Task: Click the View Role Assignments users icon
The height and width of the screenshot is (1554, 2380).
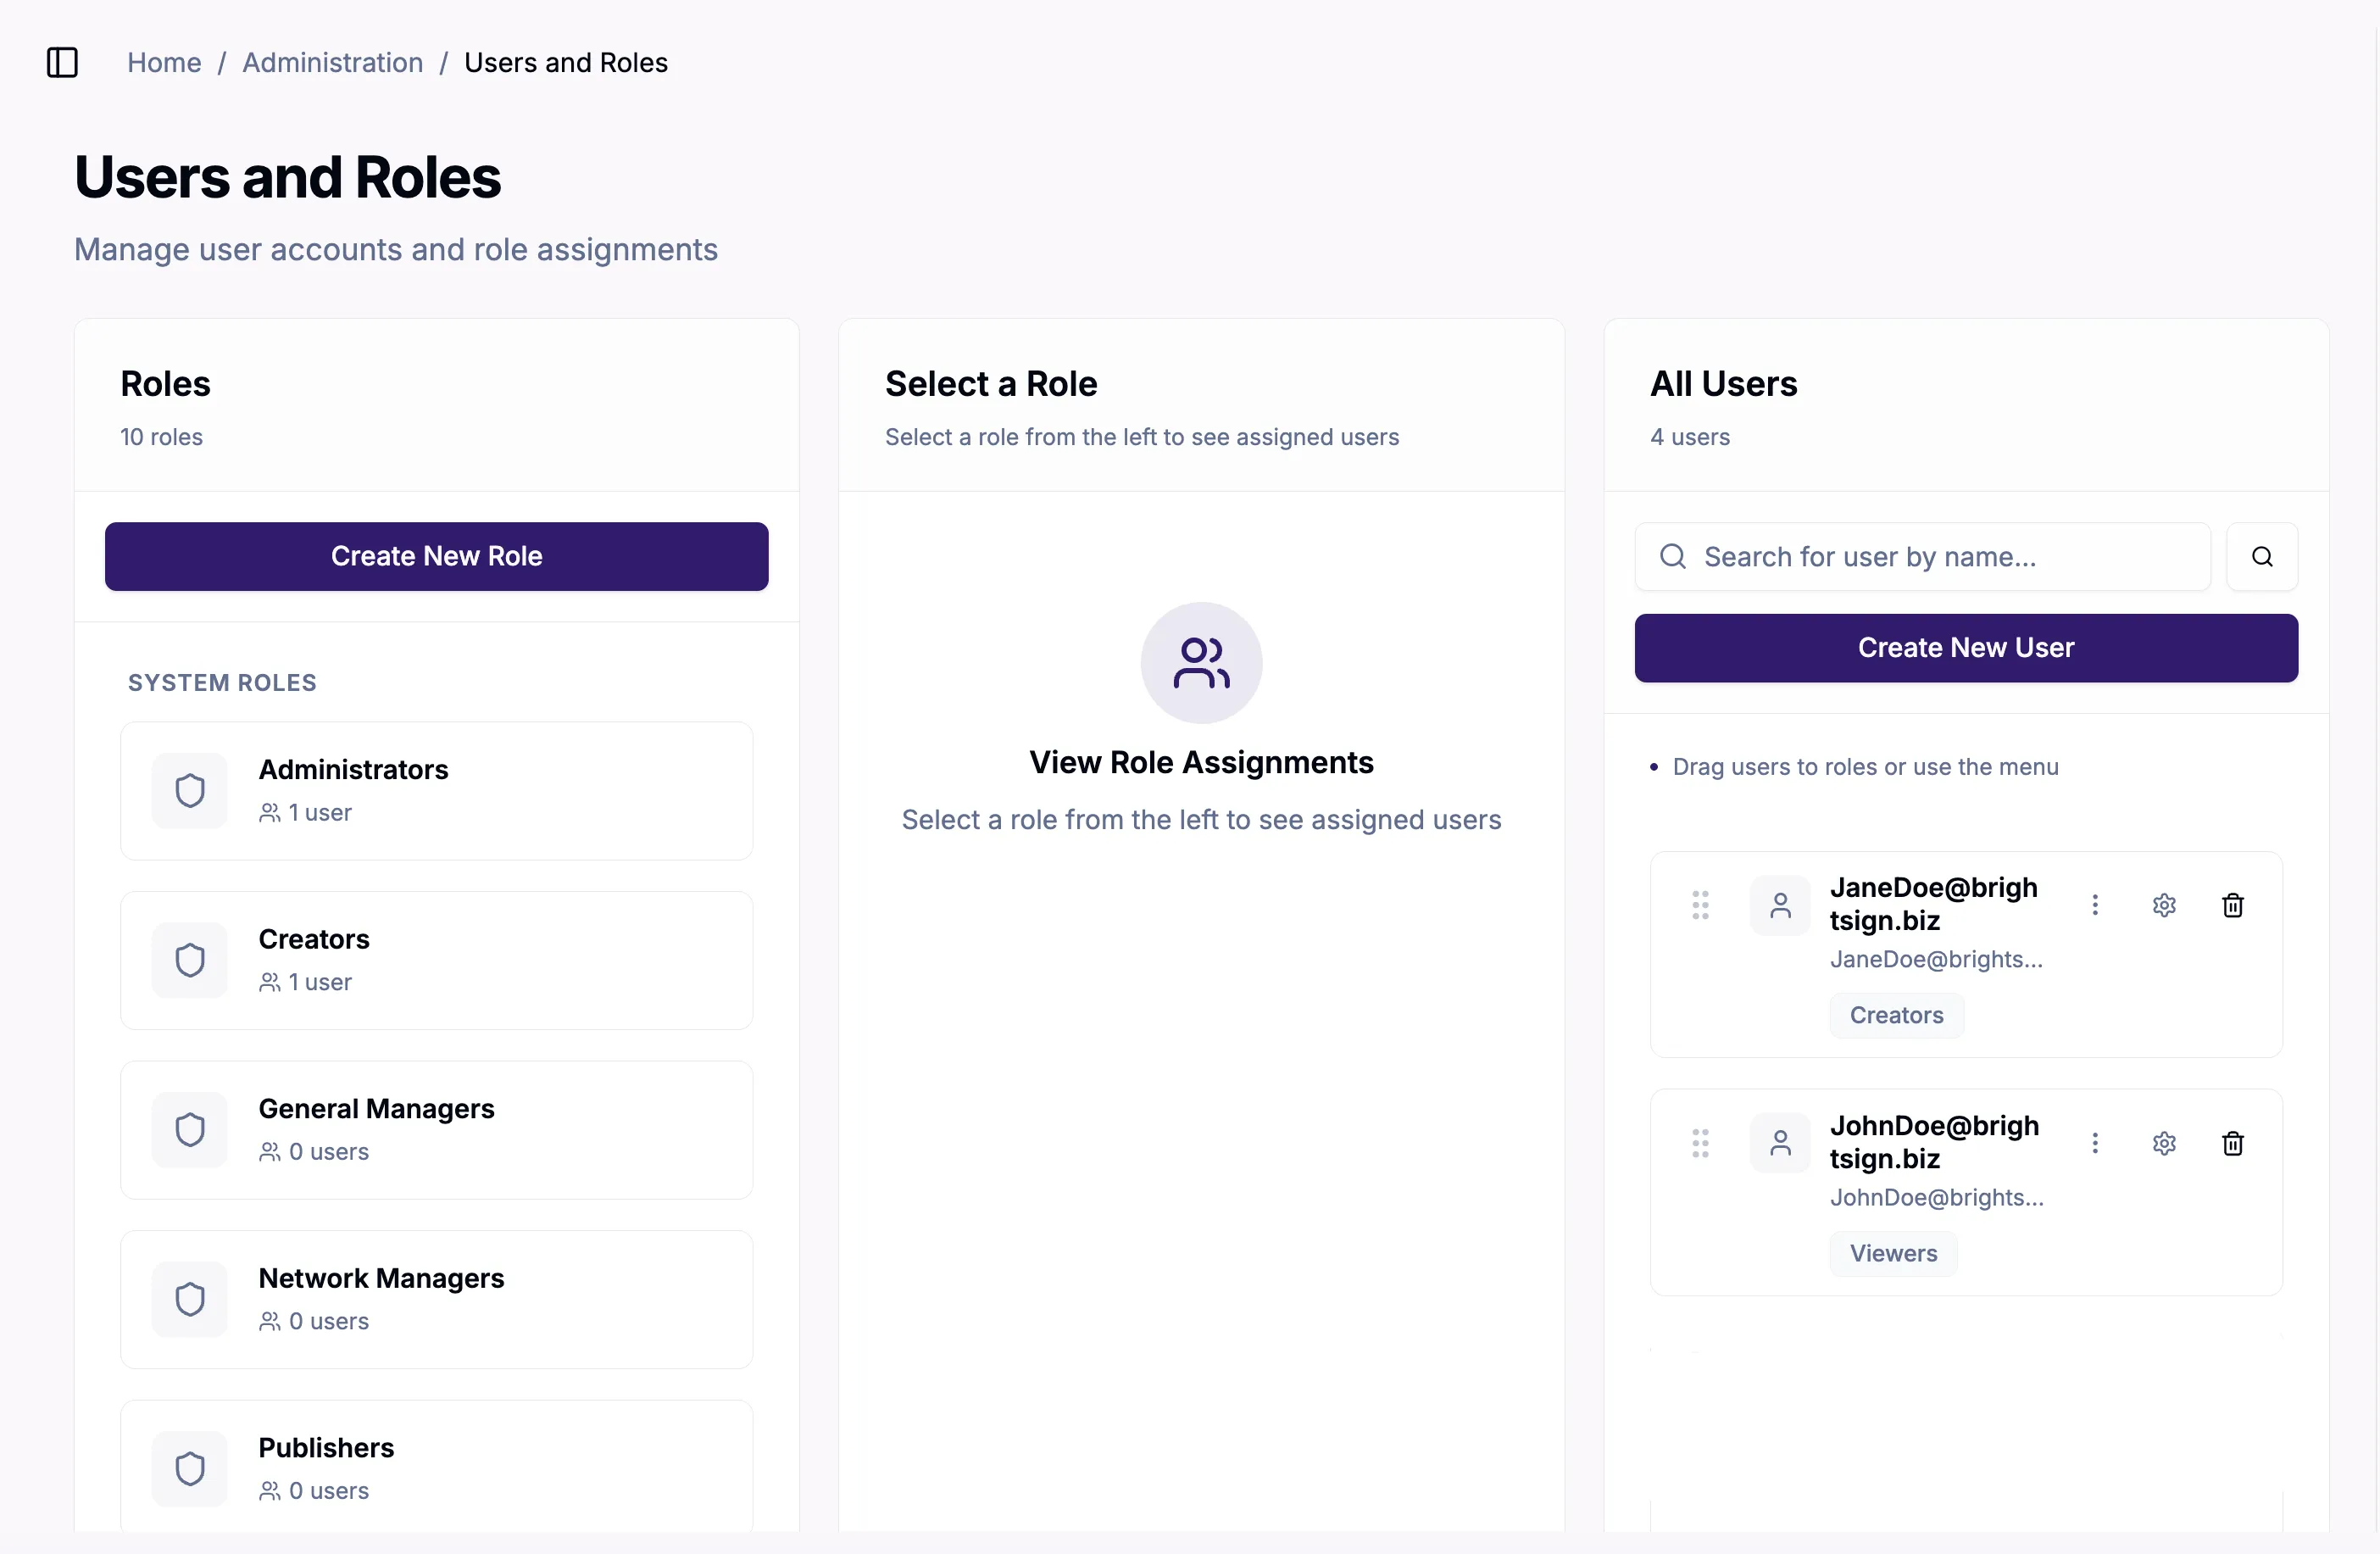Action: tap(1201, 663)
